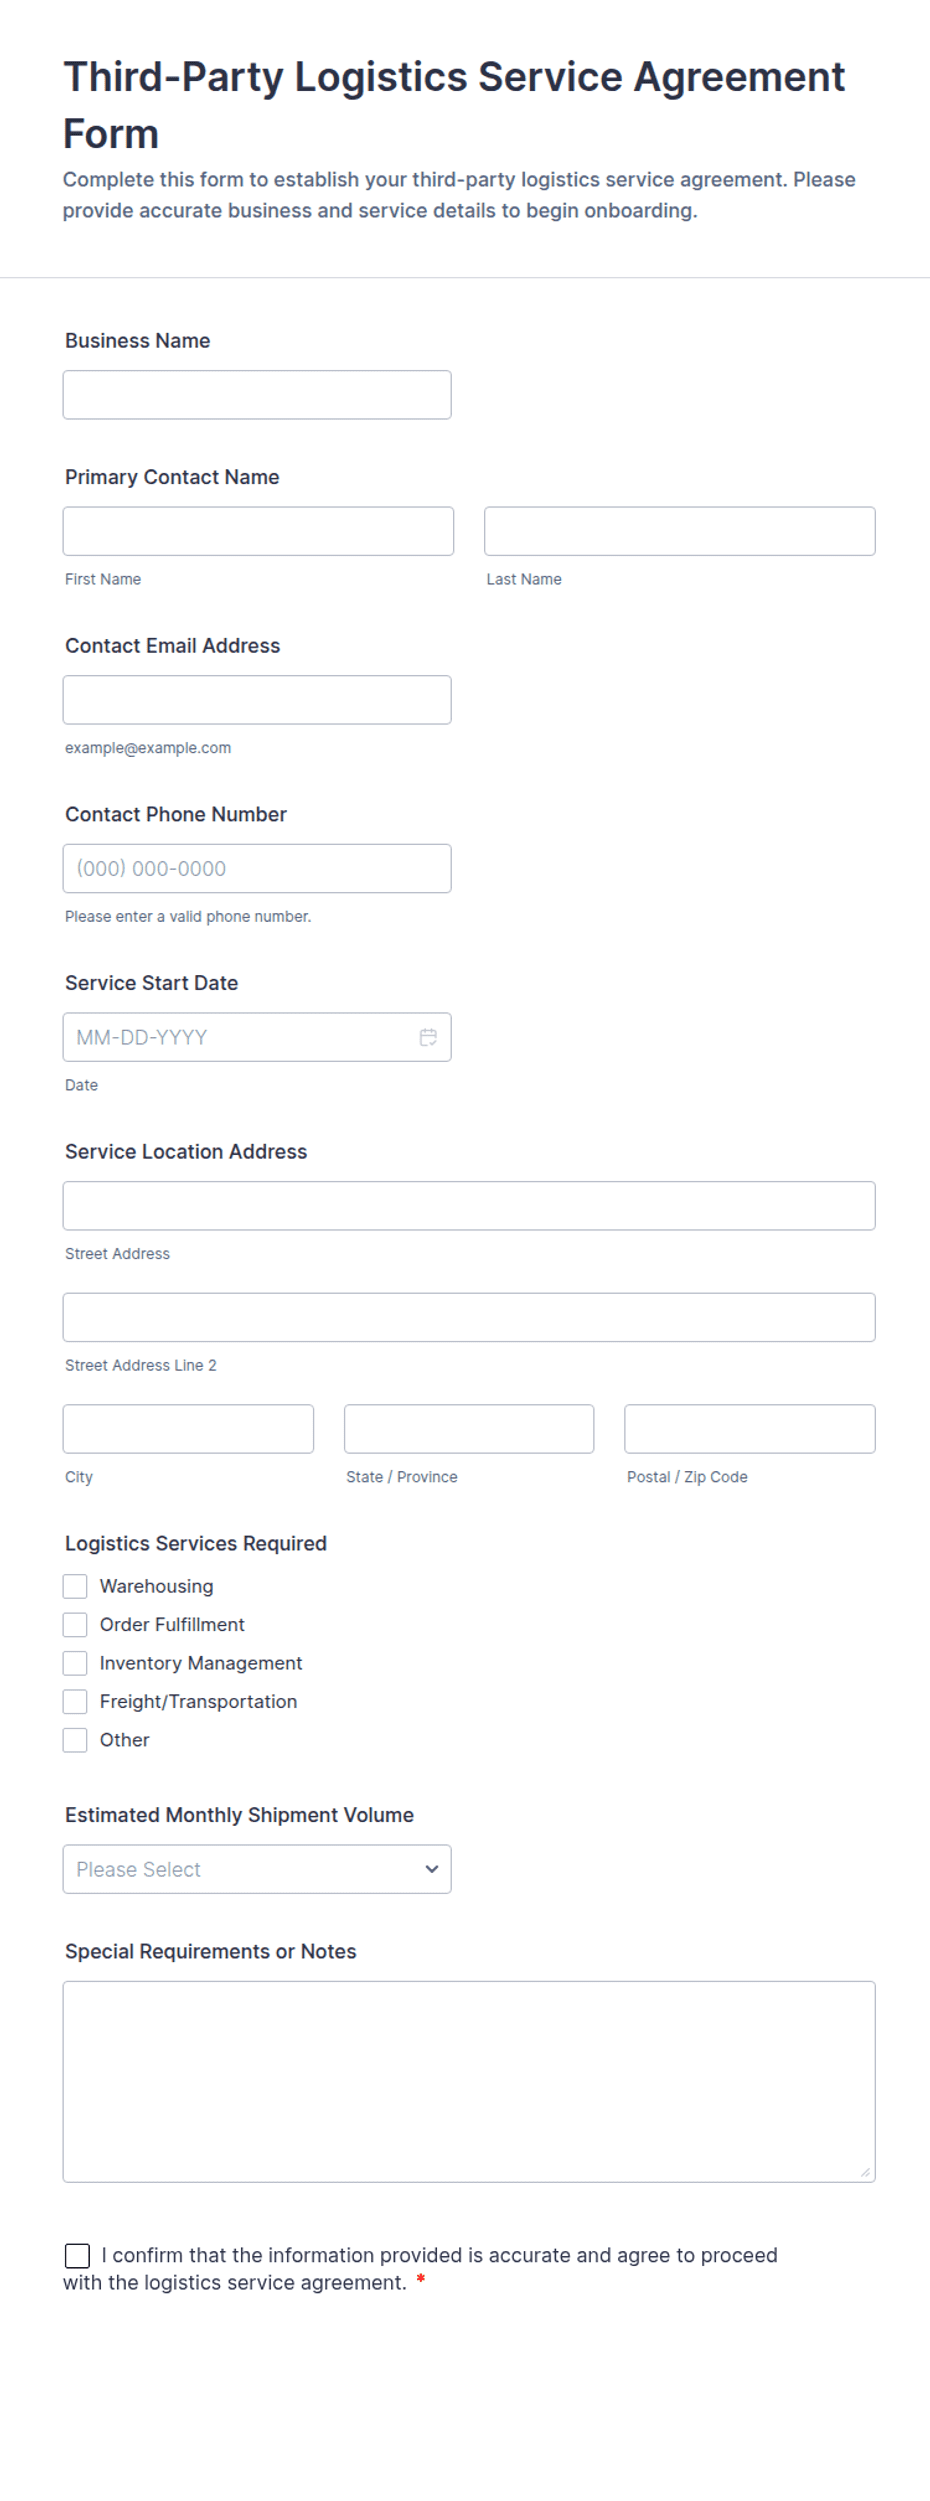This screenshot has height=2501, width=930.
Task: Click the Business Name input field
Action: click(257, 395)
